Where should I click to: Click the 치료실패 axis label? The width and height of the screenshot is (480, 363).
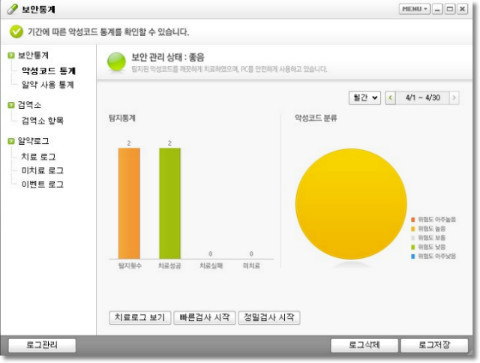pyautogui.click(x=211, y=266)
